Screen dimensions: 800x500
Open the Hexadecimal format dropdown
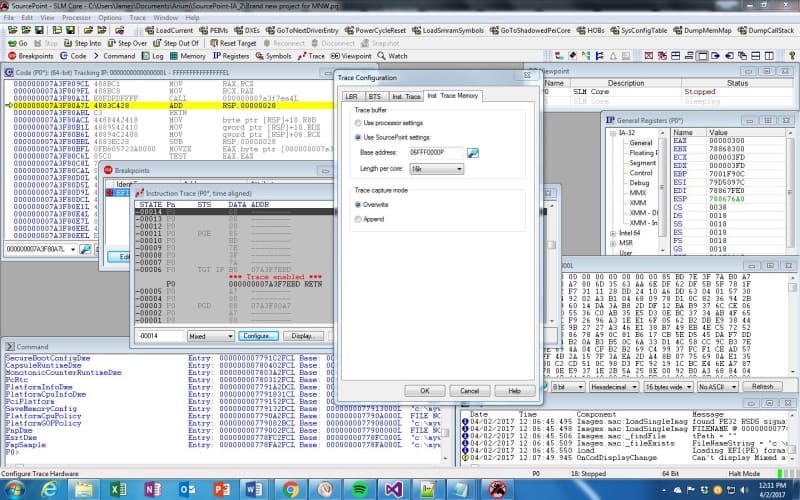tap(614, 387)
